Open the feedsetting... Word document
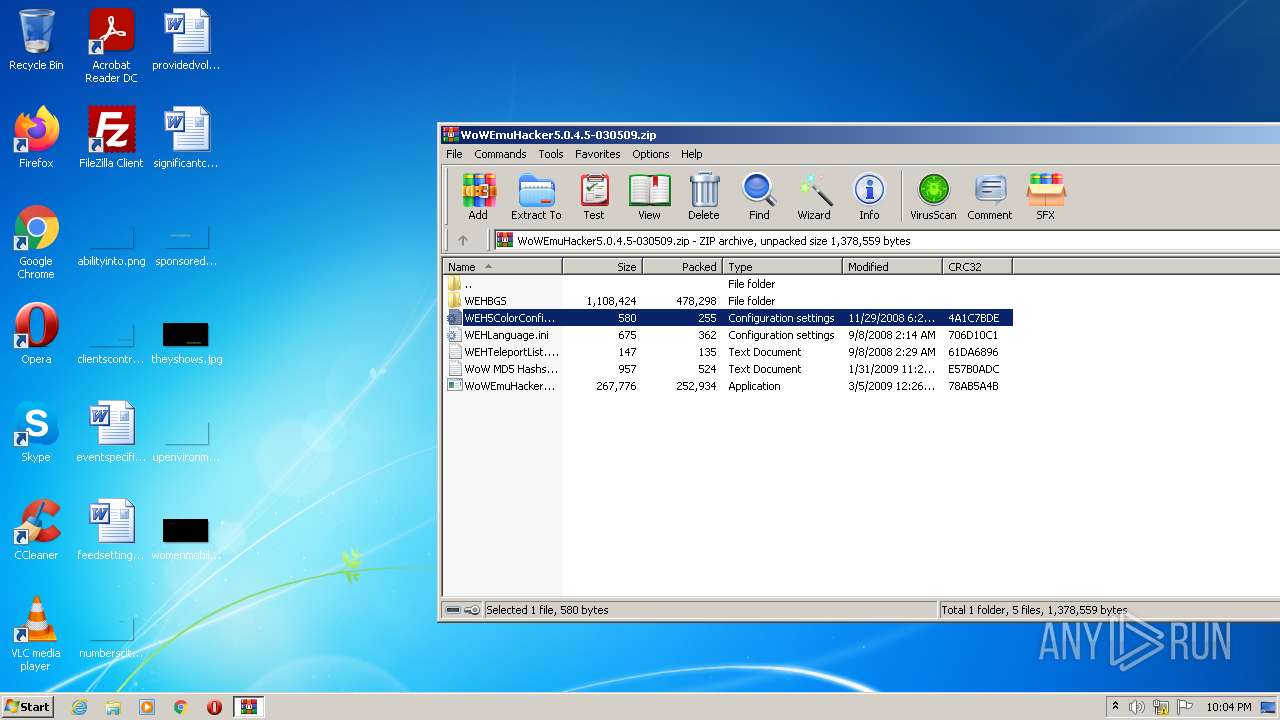 pos(111,530)
